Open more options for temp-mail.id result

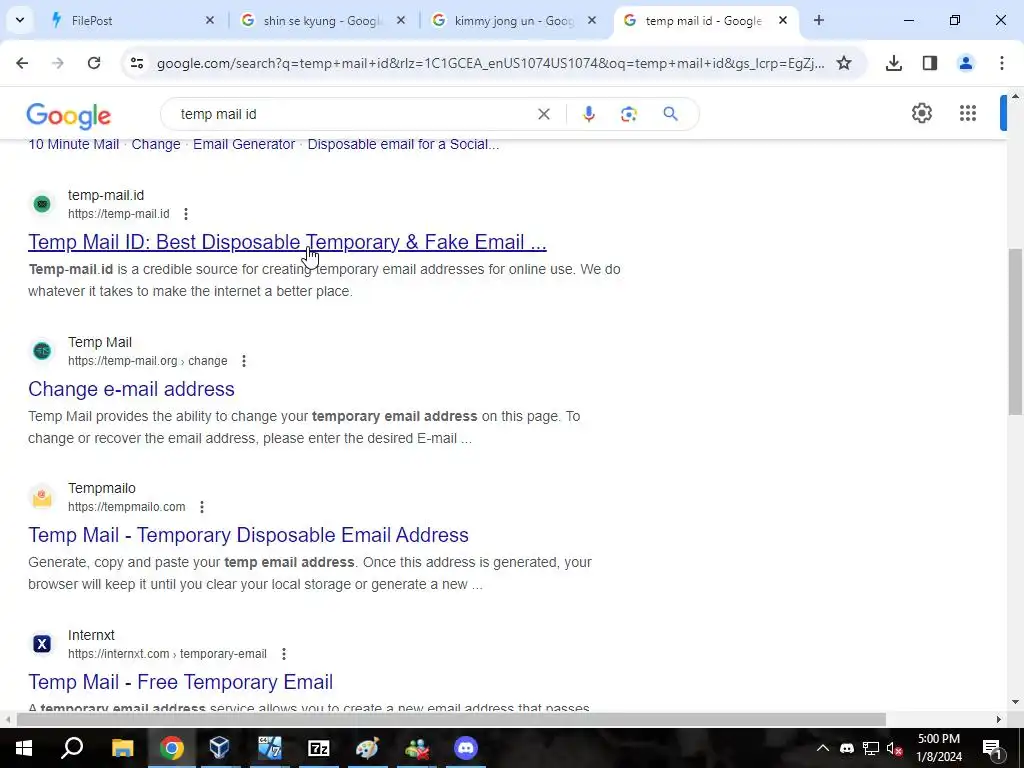point(186,214)
